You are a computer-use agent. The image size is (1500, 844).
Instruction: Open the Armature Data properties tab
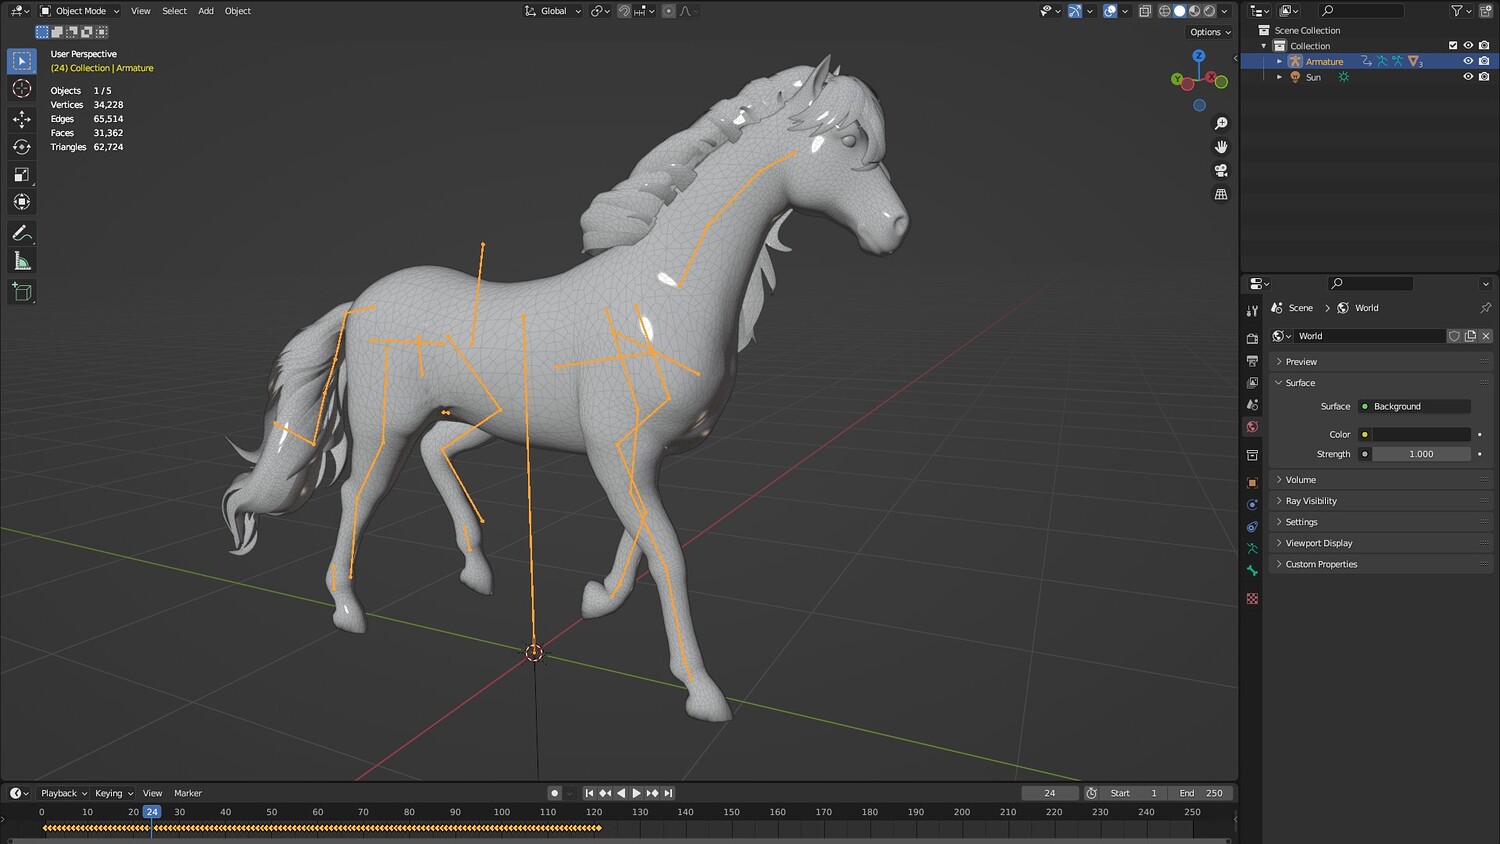pyautogui.click(x=1252, y=549)
